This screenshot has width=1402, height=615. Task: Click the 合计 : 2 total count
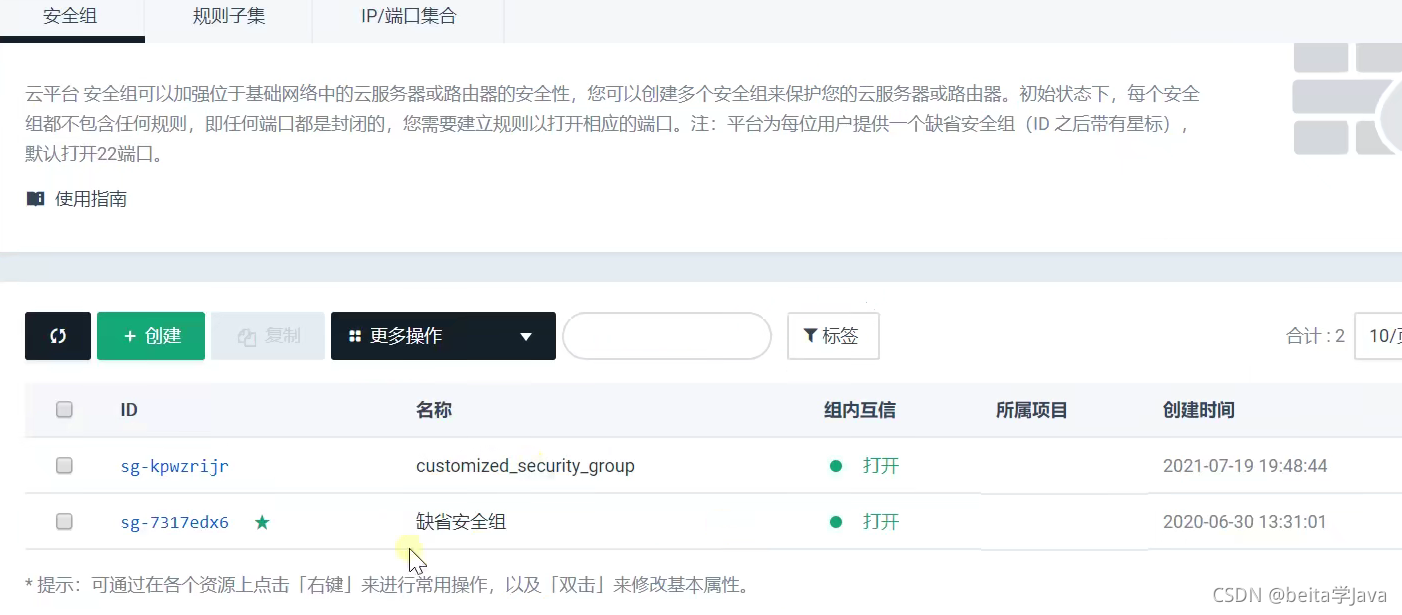click(x=1315, y=336)
